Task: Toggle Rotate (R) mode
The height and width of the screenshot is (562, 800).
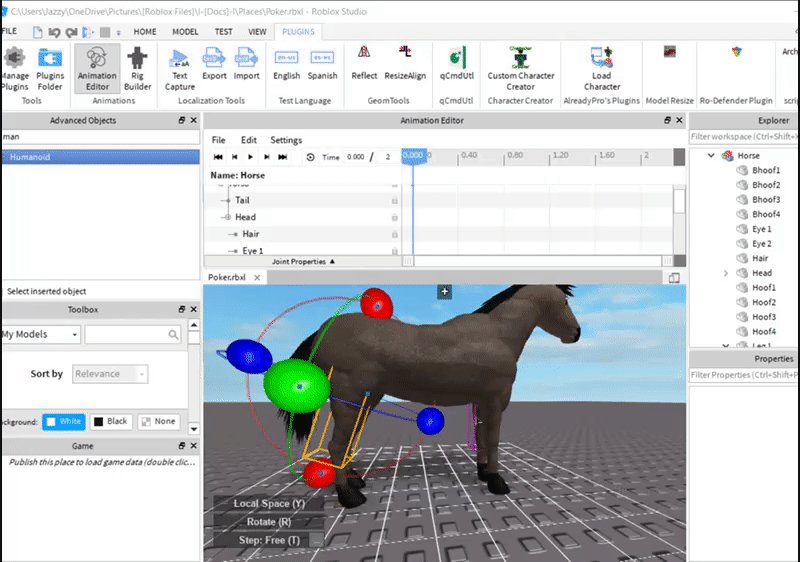Action: (269, 522)
